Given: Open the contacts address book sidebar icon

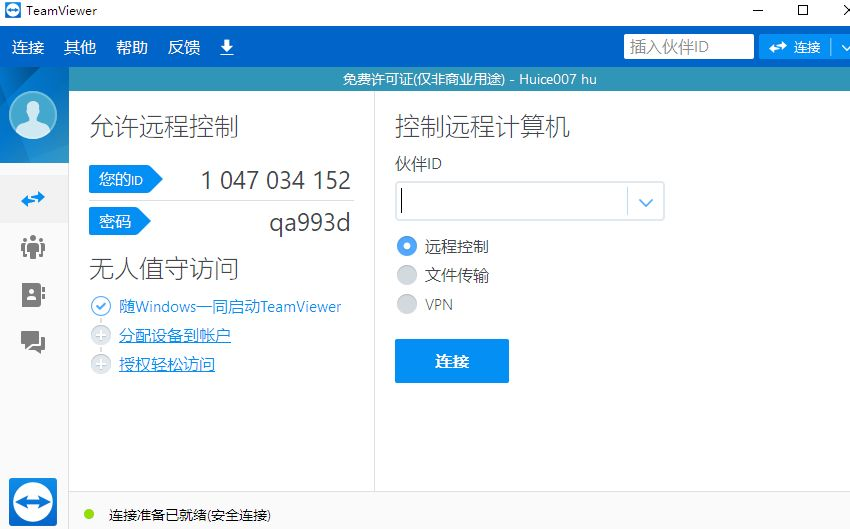Looking at the screenshot, I should (33, 295).
